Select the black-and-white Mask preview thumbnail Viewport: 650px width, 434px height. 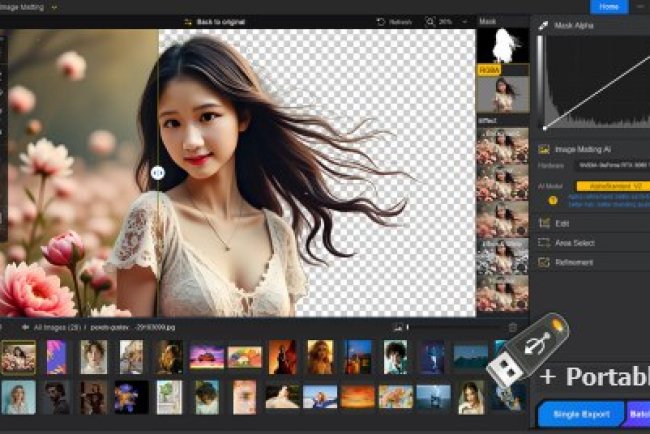pos(503,46)
